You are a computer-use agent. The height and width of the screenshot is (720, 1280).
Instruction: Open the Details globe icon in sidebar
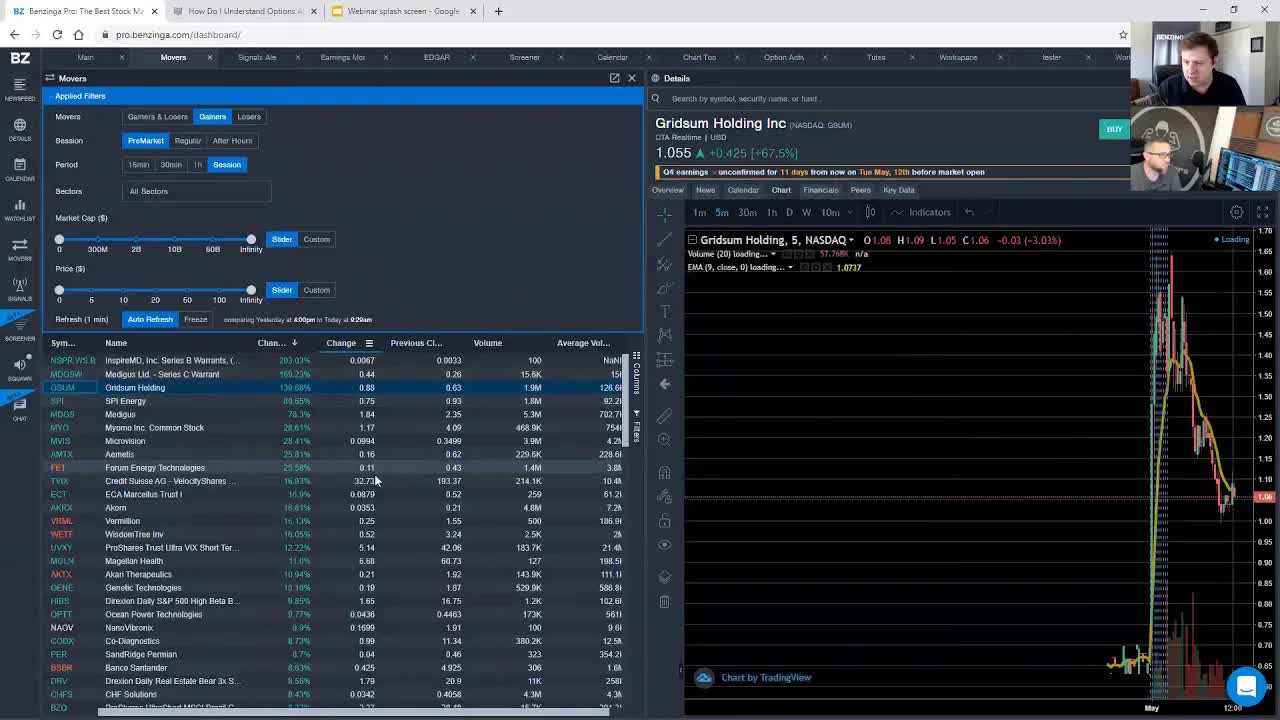click(x=20, y=130)
